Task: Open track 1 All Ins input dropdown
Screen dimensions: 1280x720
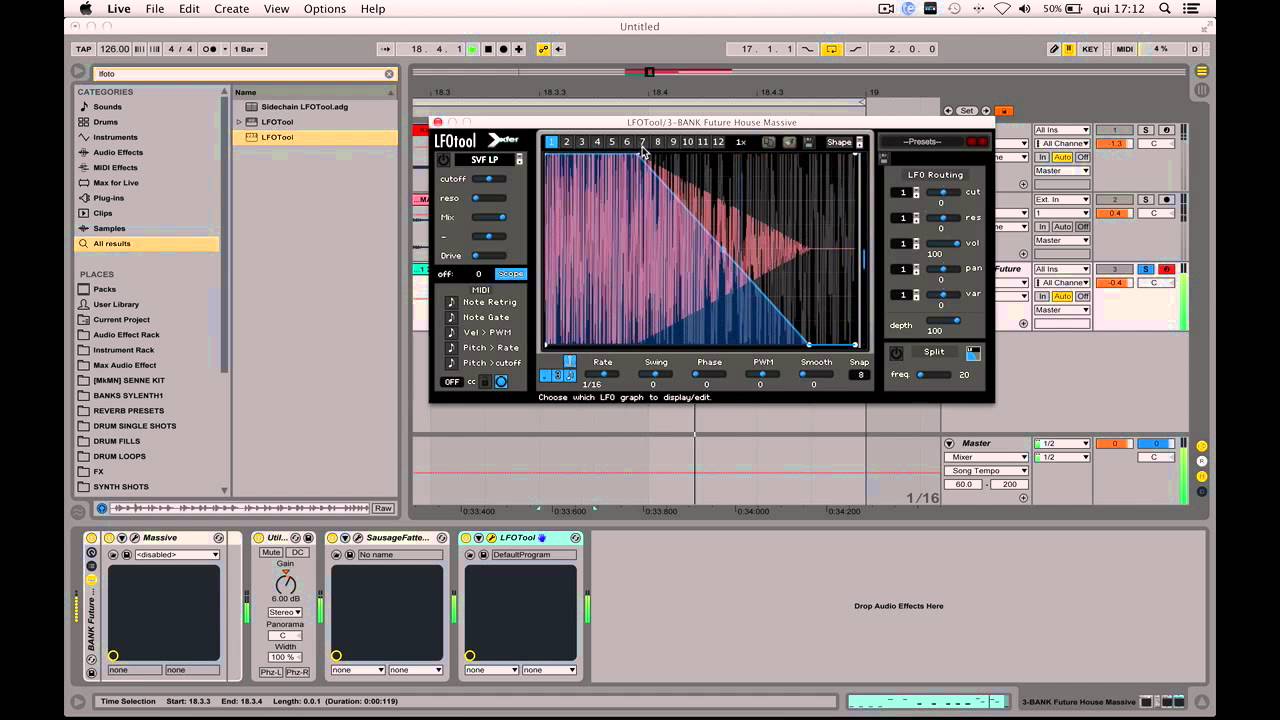Action: [1062, 130]
